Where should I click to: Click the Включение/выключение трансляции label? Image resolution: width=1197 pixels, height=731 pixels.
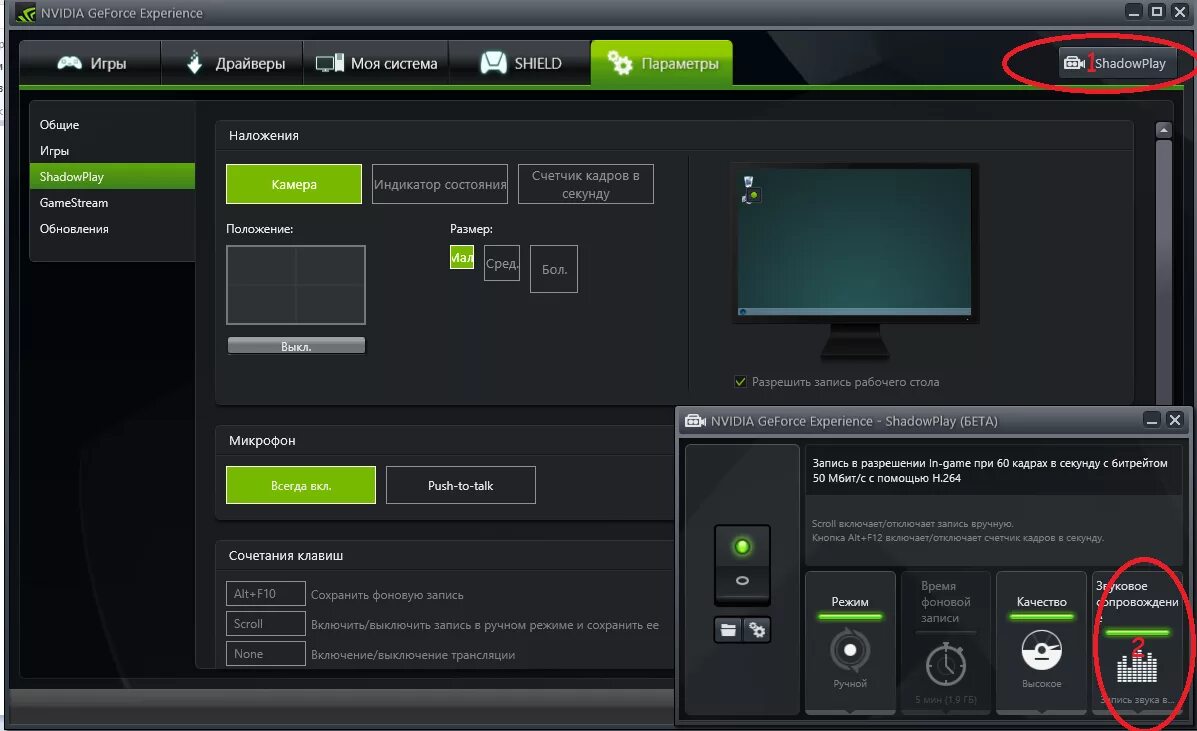pos(413,655)
